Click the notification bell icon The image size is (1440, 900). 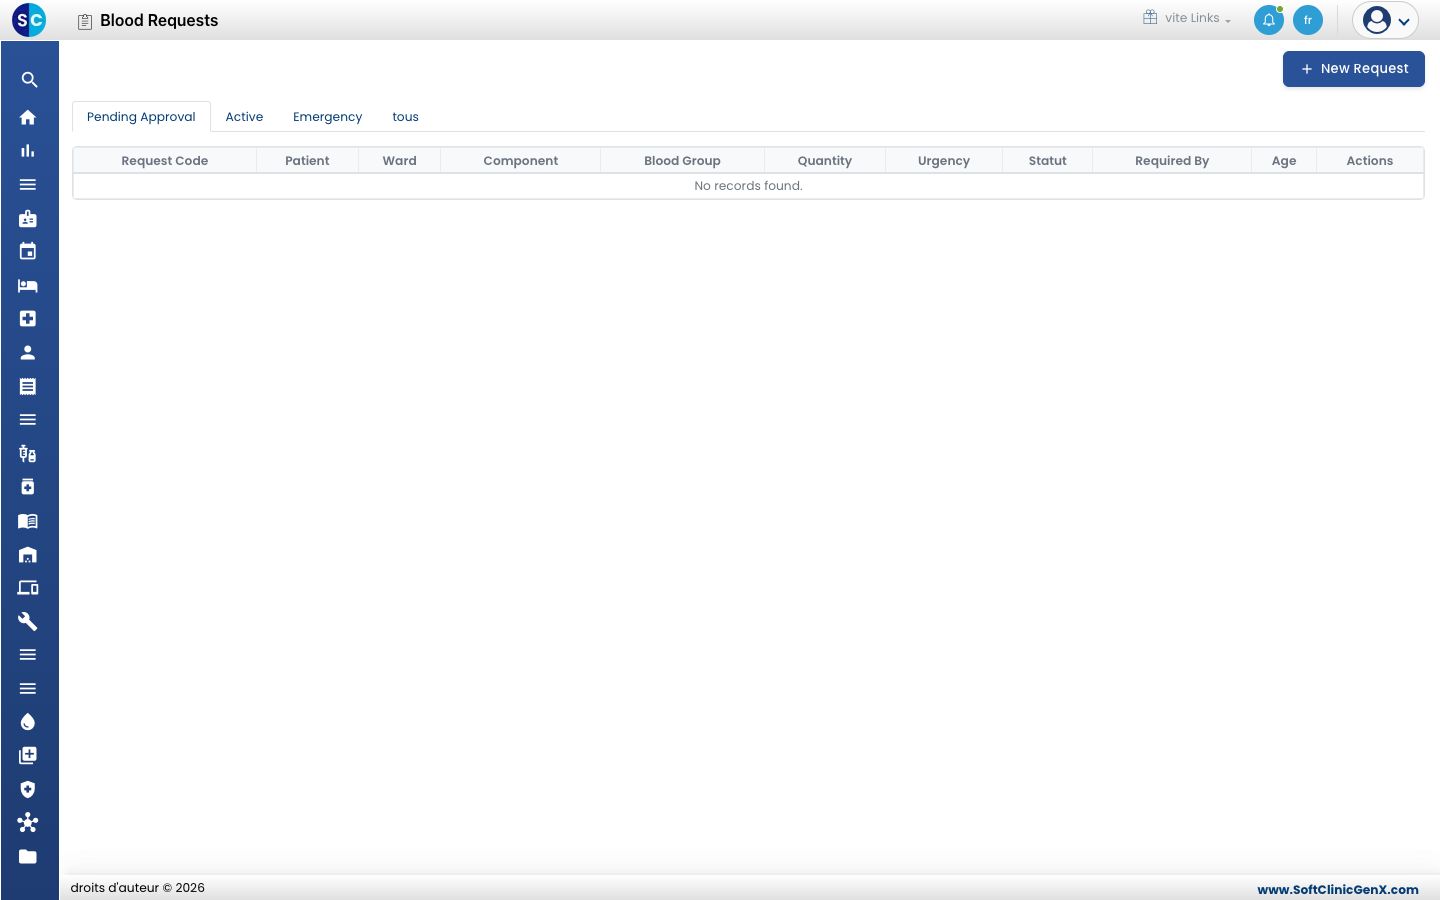pos(1269,20)
